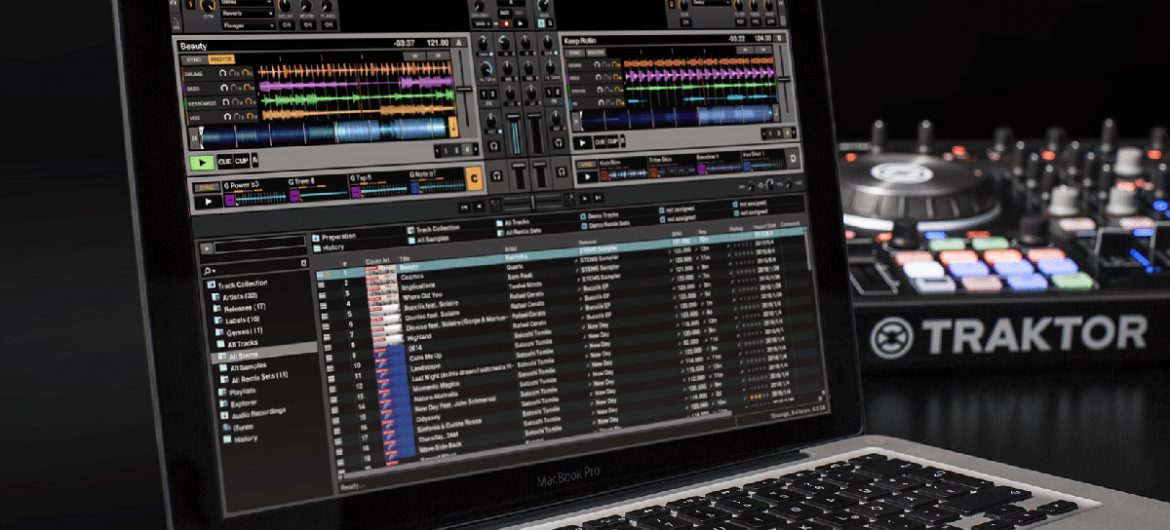Toggle SYNC on Remix Deck C
The image size is (1170, 530).
(x=205, y=187)
